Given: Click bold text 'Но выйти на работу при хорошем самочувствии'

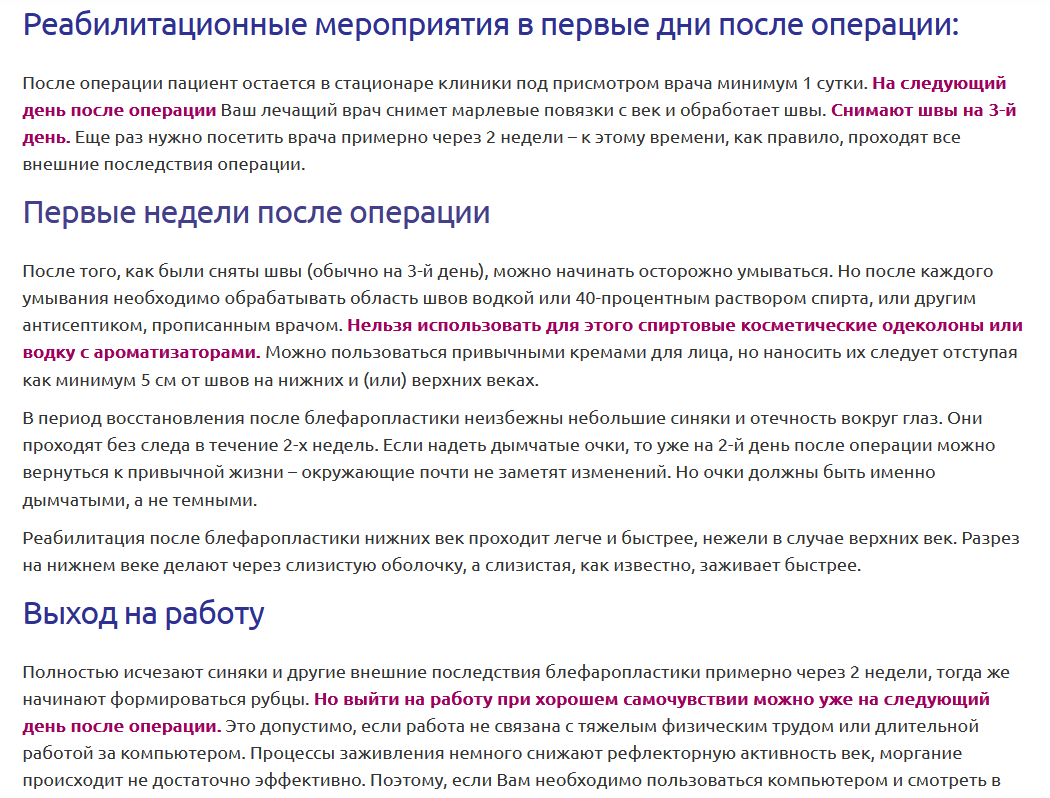Looking at the screenshot, I should click(x=532, y=700).
